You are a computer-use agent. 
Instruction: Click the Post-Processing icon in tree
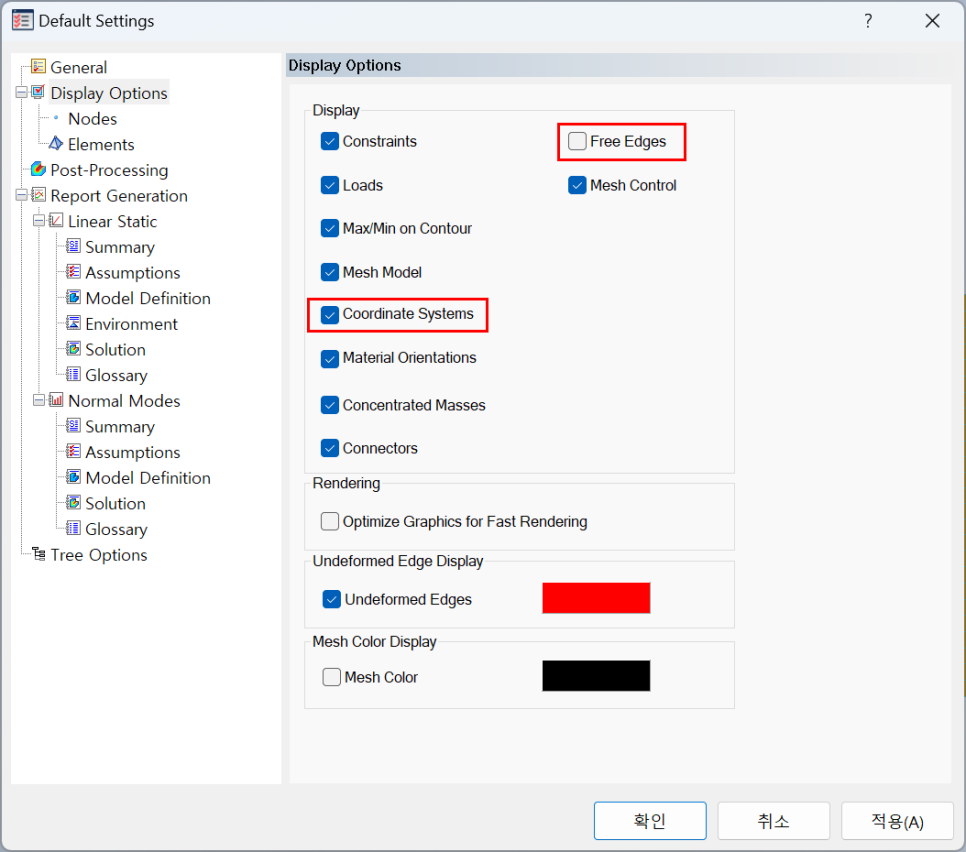39,170
